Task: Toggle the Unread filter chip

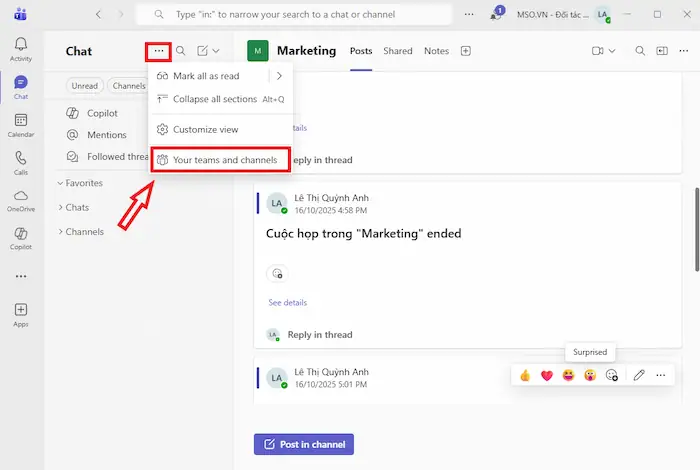Action: pyautogui.click(x=84, y=86)
